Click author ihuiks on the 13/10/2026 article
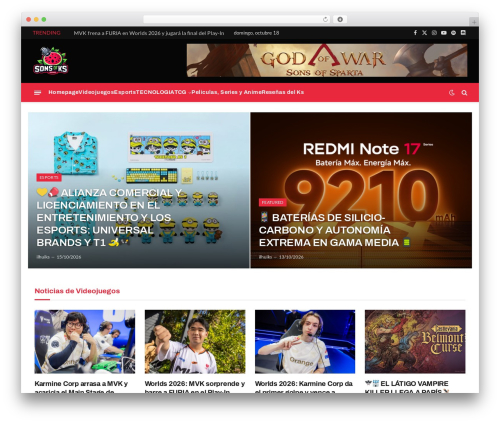 click(265, 257)
